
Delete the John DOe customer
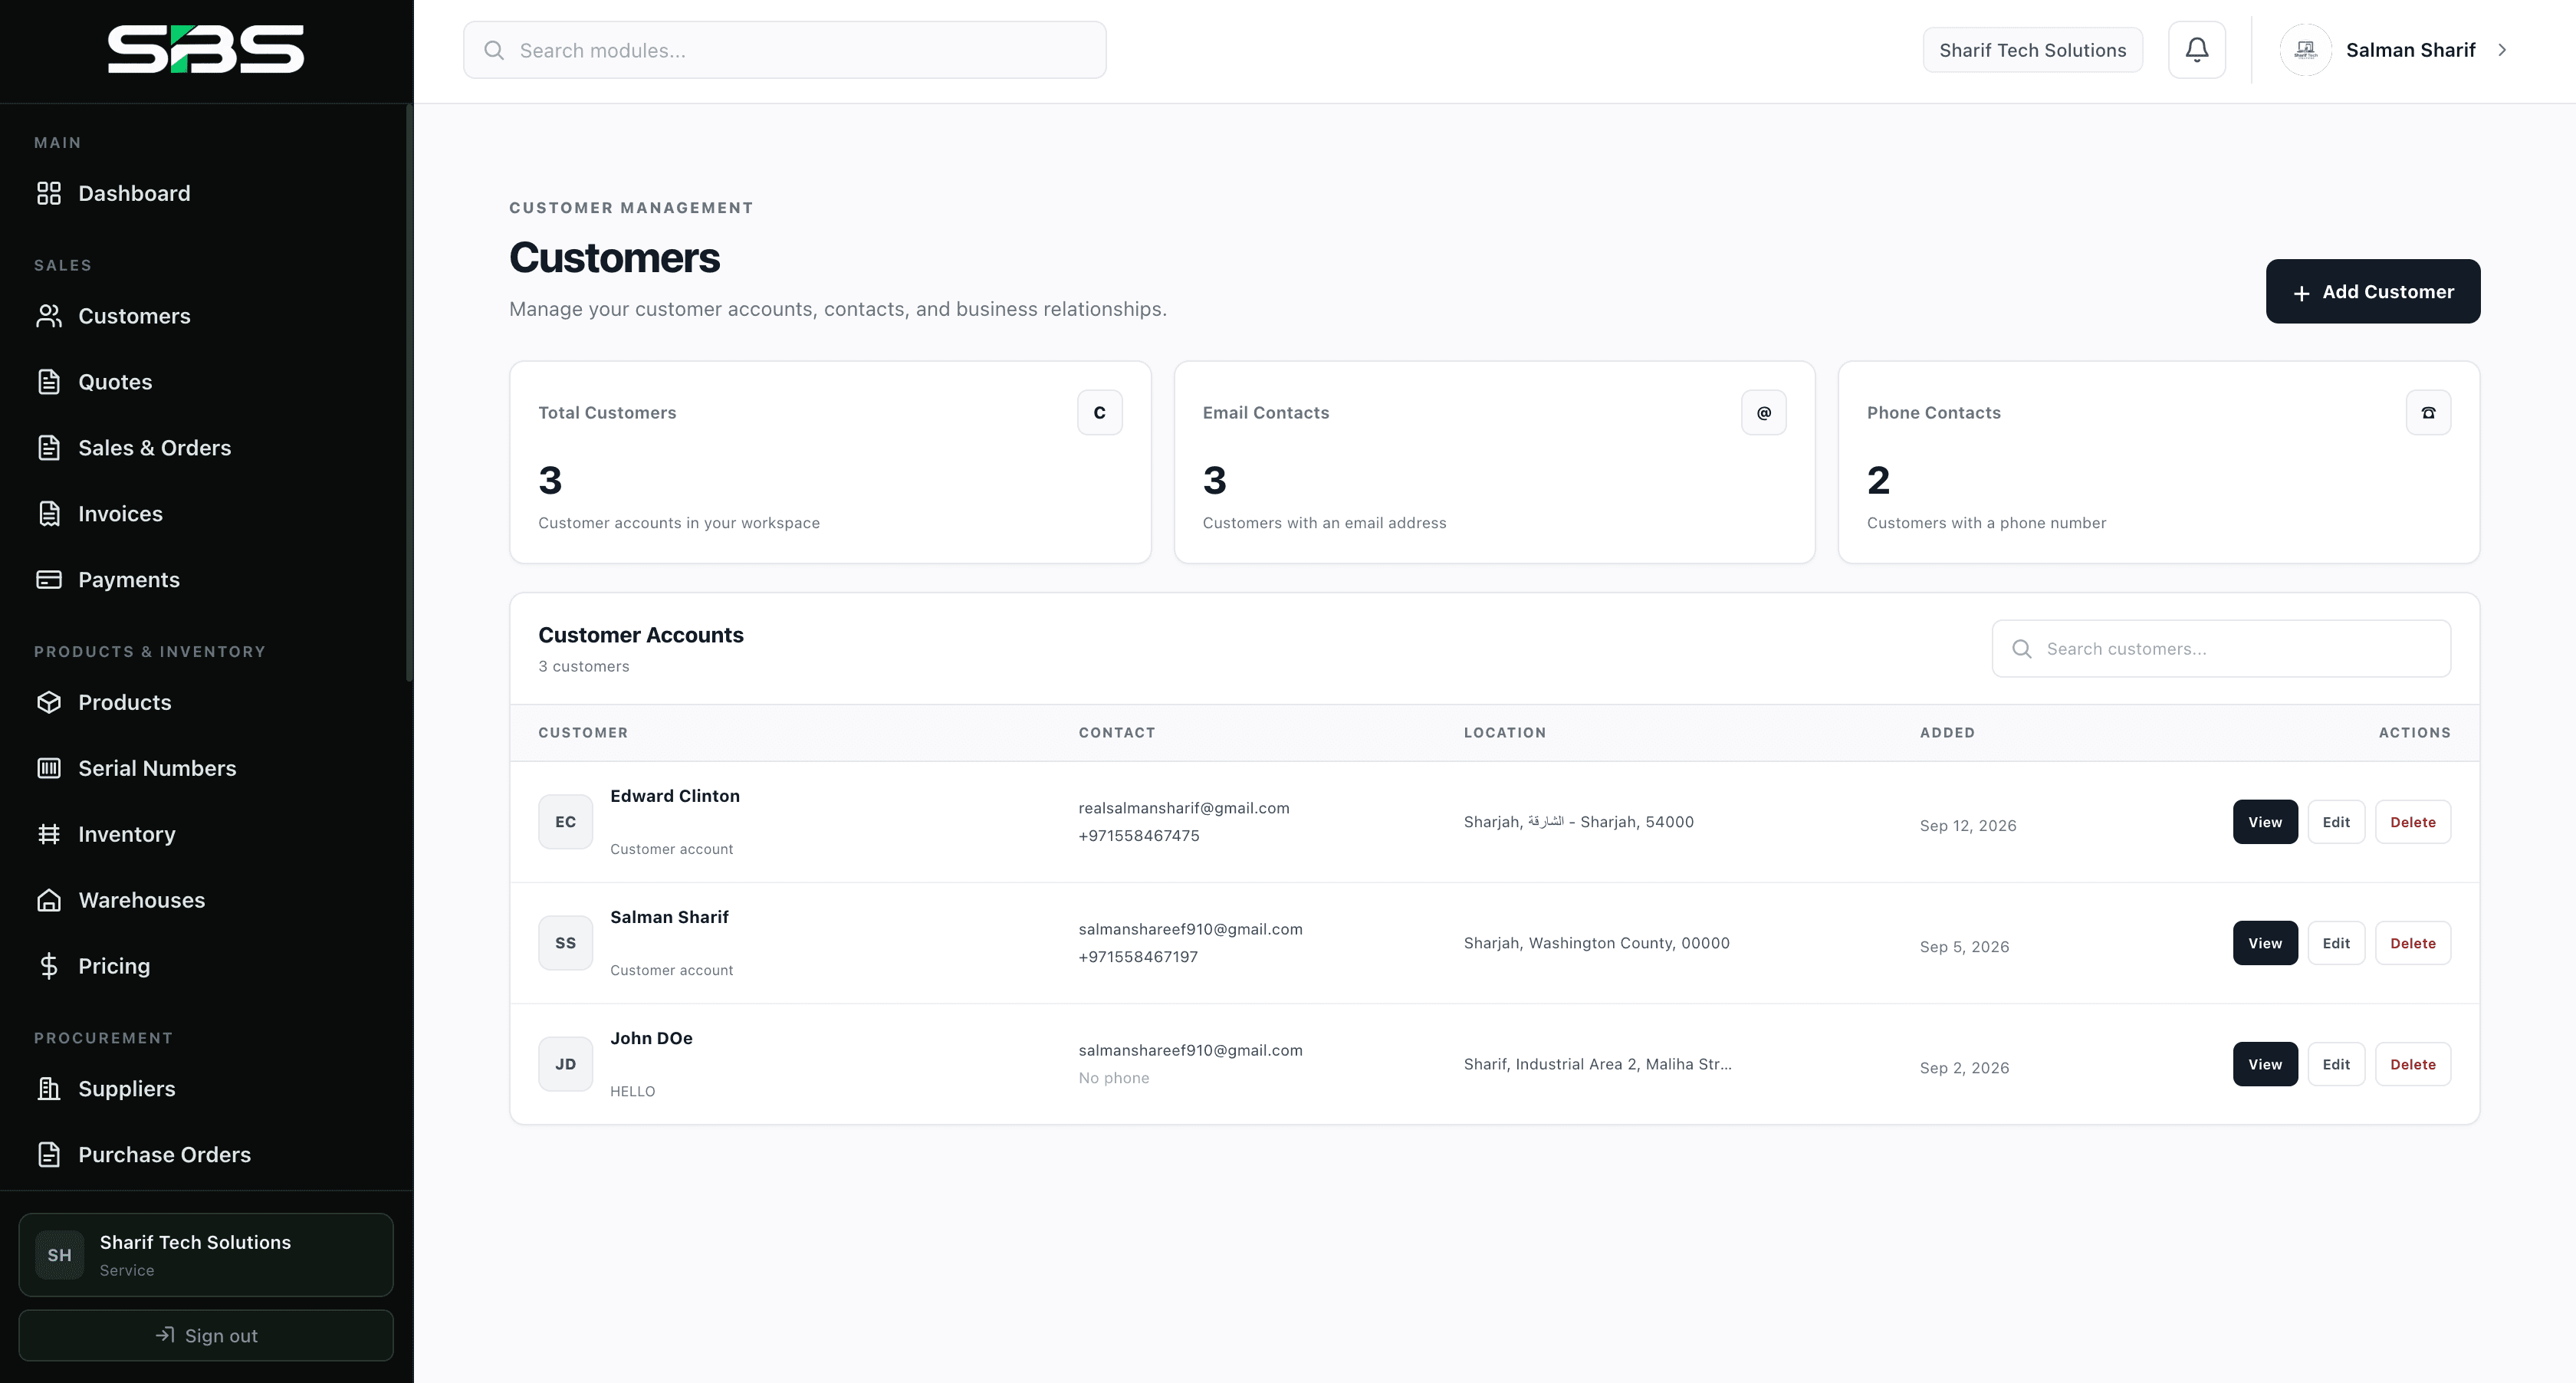click(2412, 1064)
